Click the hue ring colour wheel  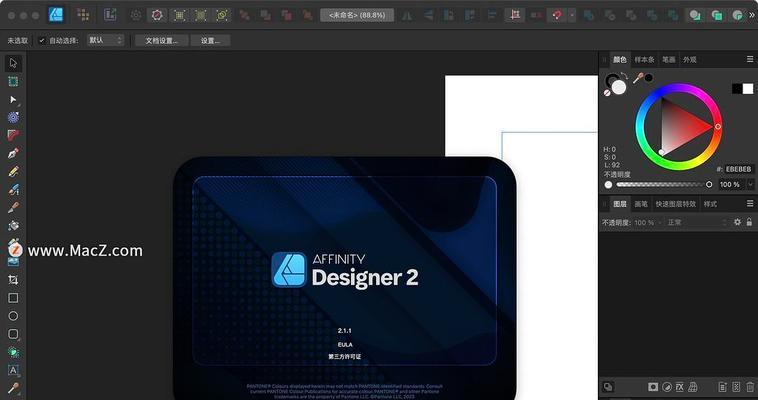click(678, 127)
